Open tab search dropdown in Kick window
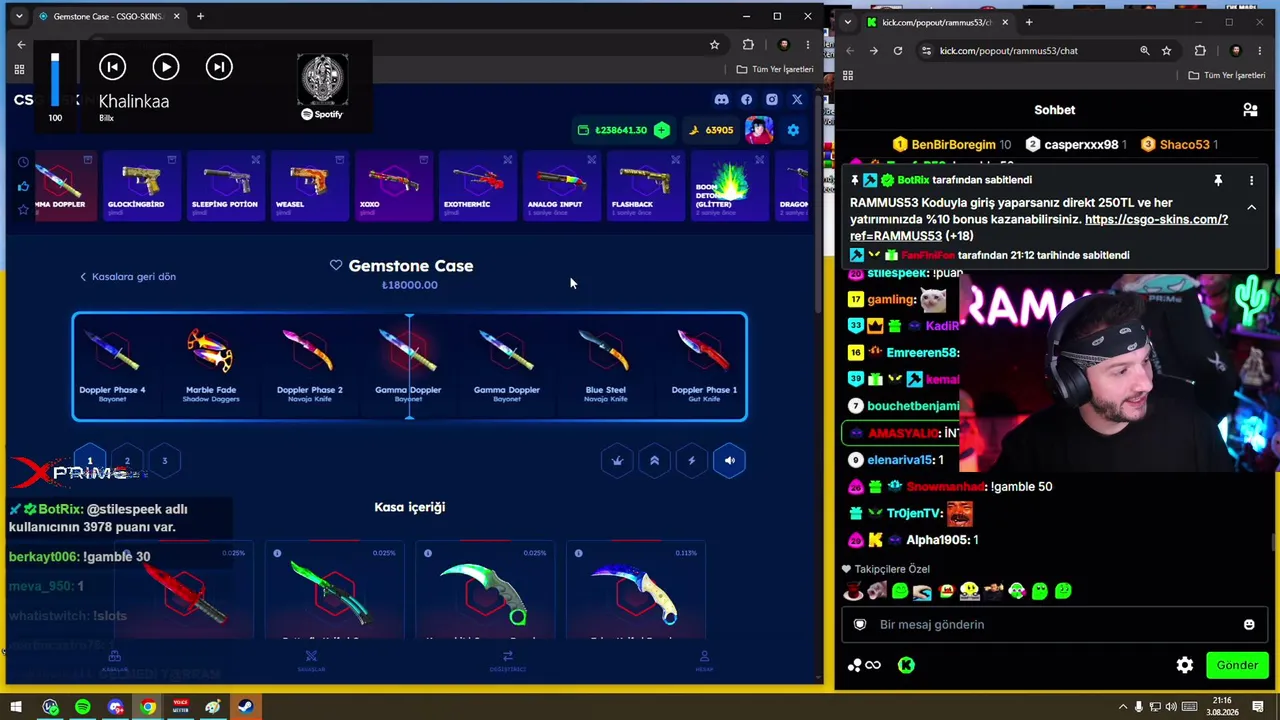The width and height of the screenshot is (1280, 720). (848, 22)
